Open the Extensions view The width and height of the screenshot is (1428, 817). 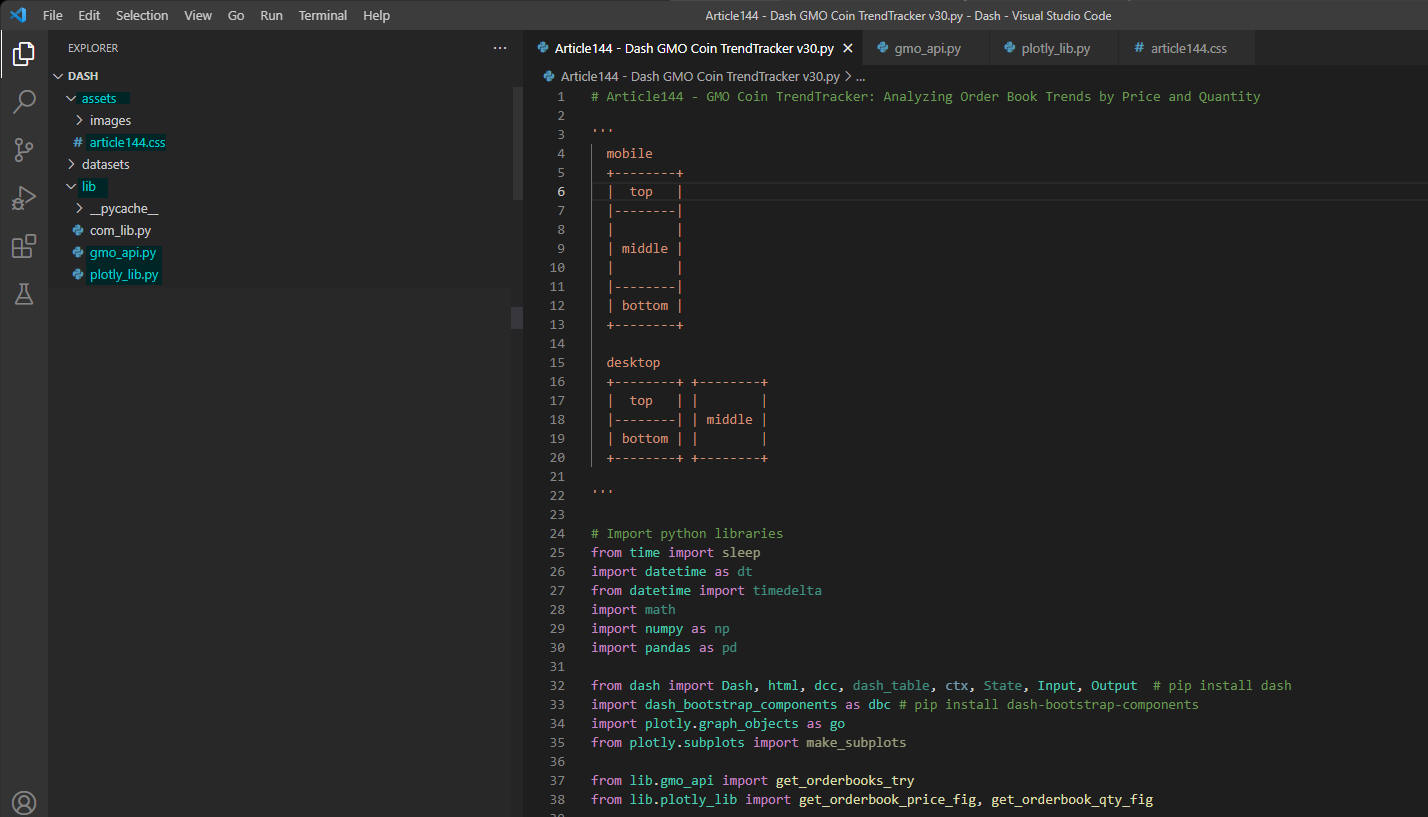click(24, 246)
